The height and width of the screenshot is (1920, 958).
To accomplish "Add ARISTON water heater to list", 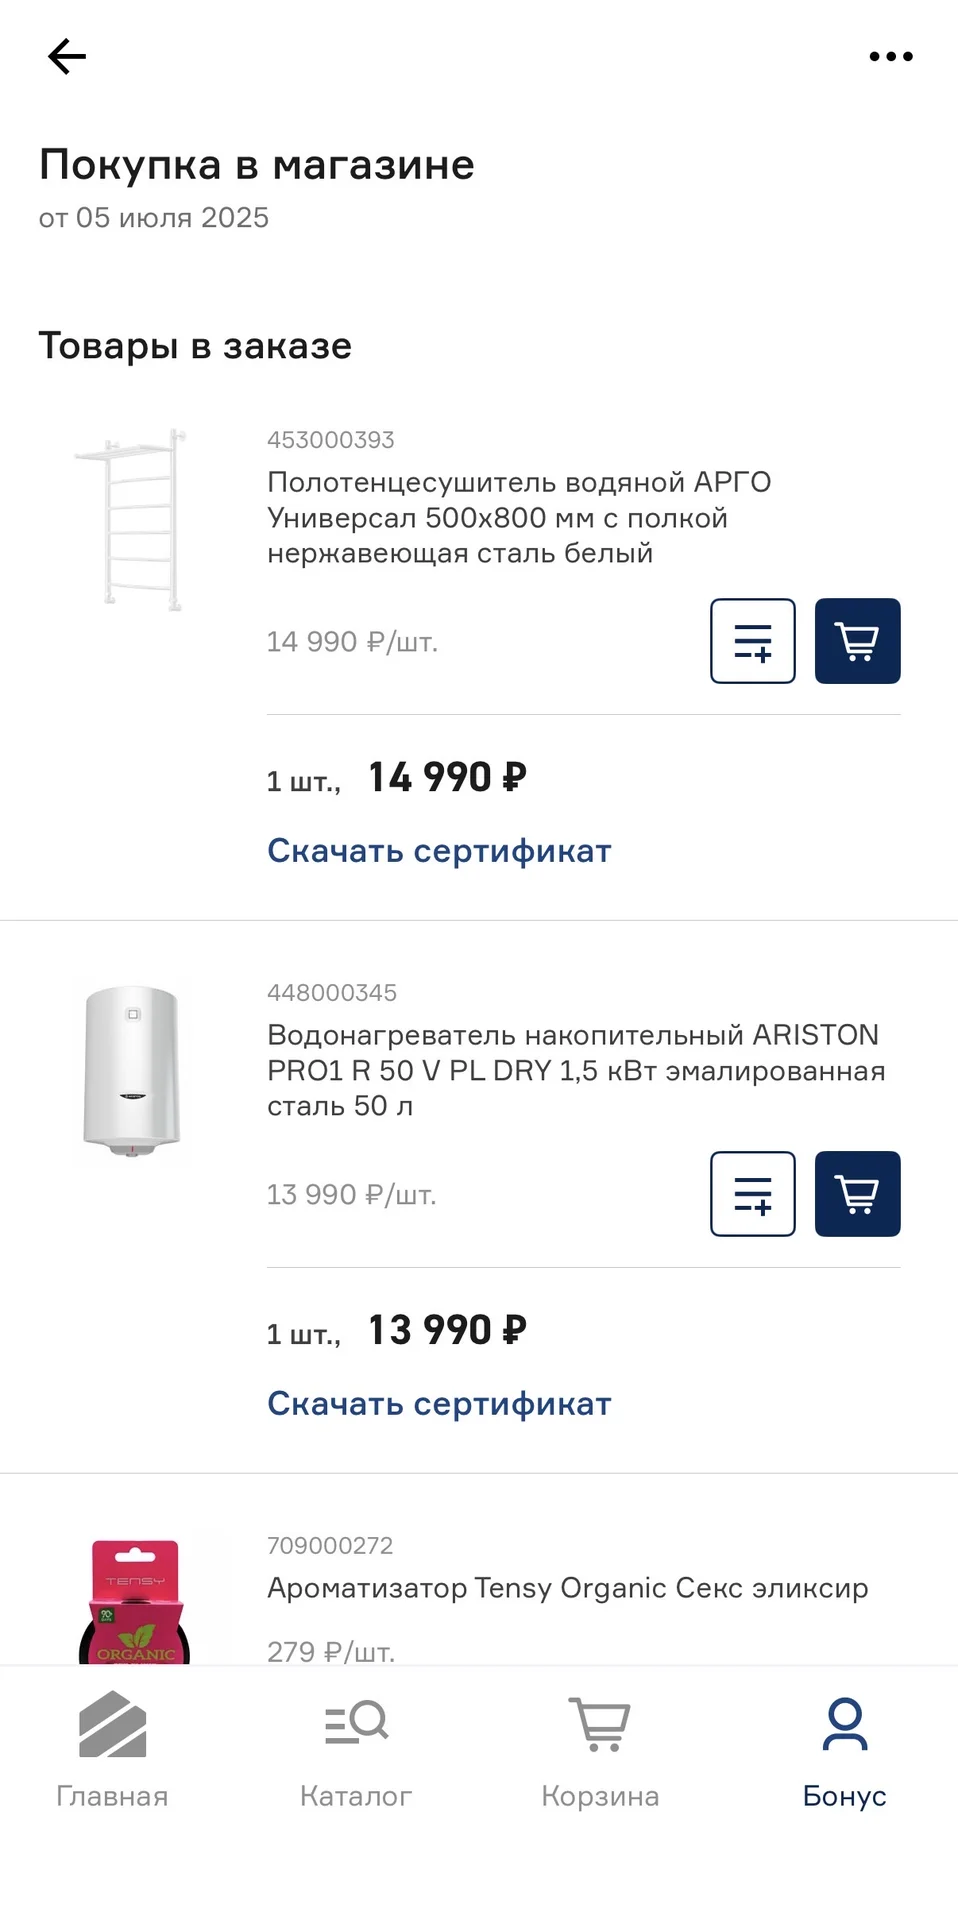I will 753,1194.
